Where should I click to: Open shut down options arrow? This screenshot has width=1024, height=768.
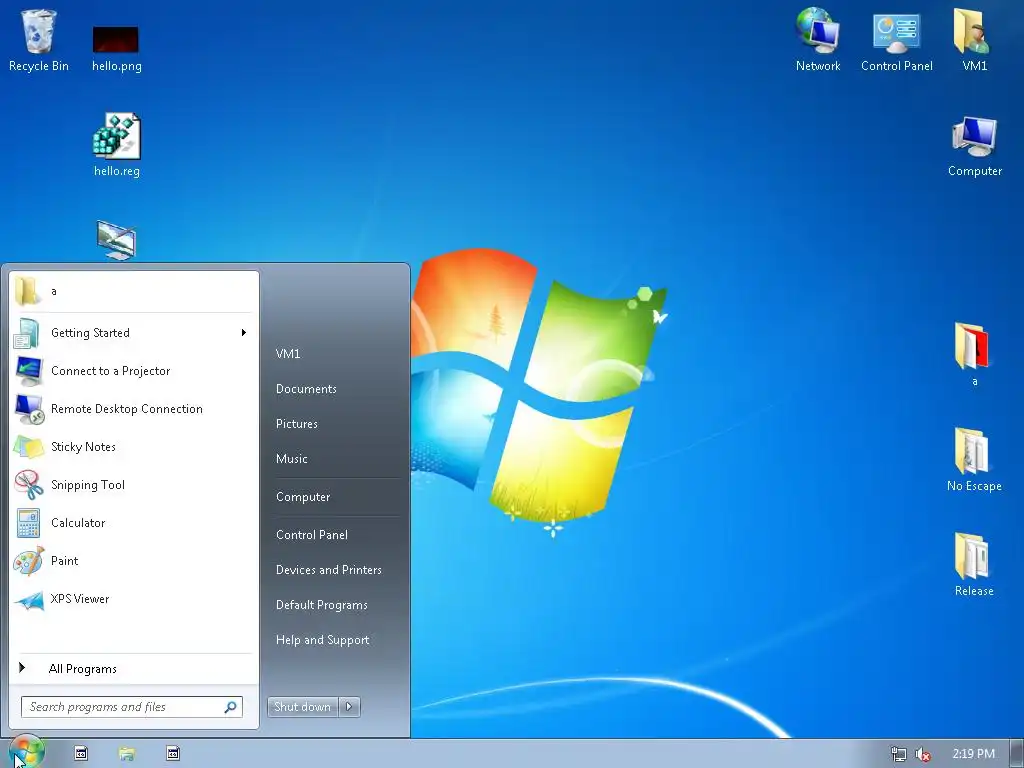[349, 707]
